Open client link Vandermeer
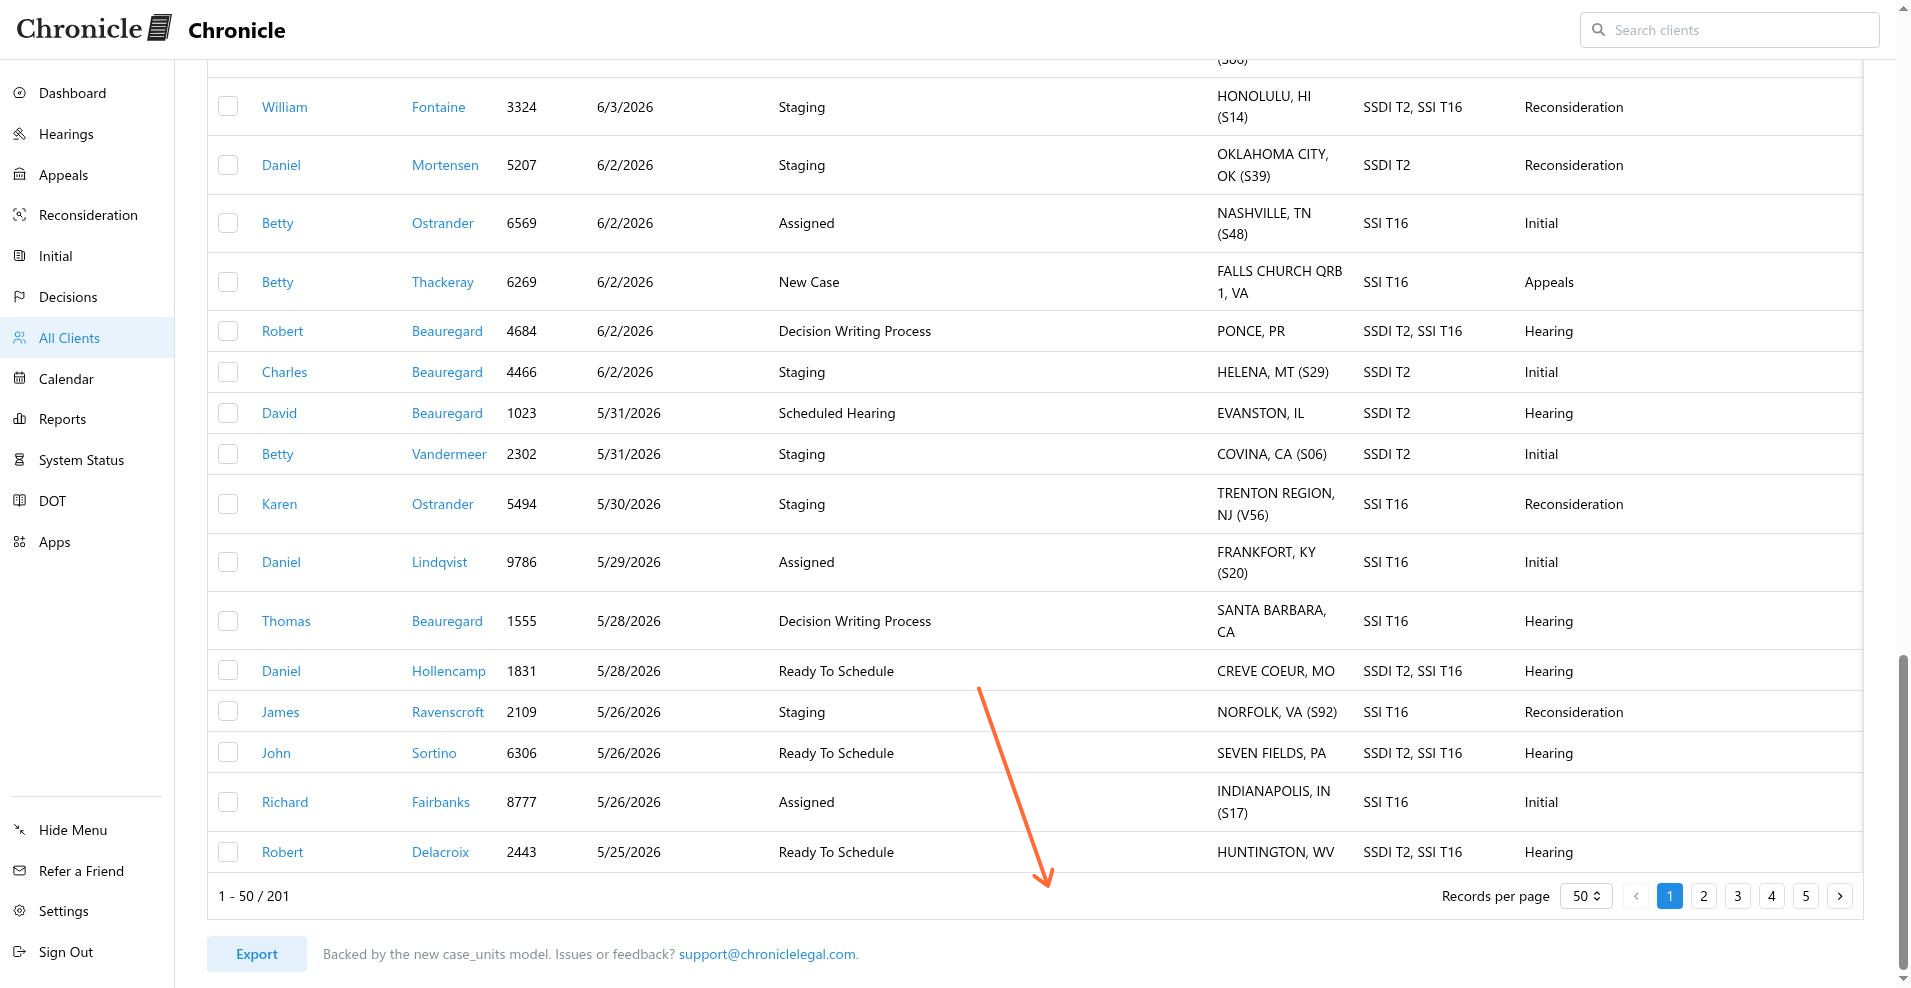 449,454
